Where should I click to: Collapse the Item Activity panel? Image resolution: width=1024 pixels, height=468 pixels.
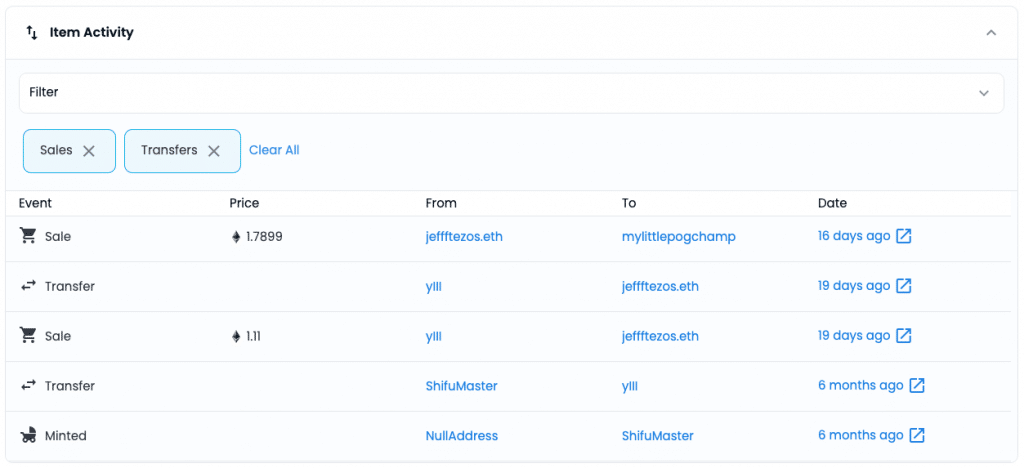[991, 33]
